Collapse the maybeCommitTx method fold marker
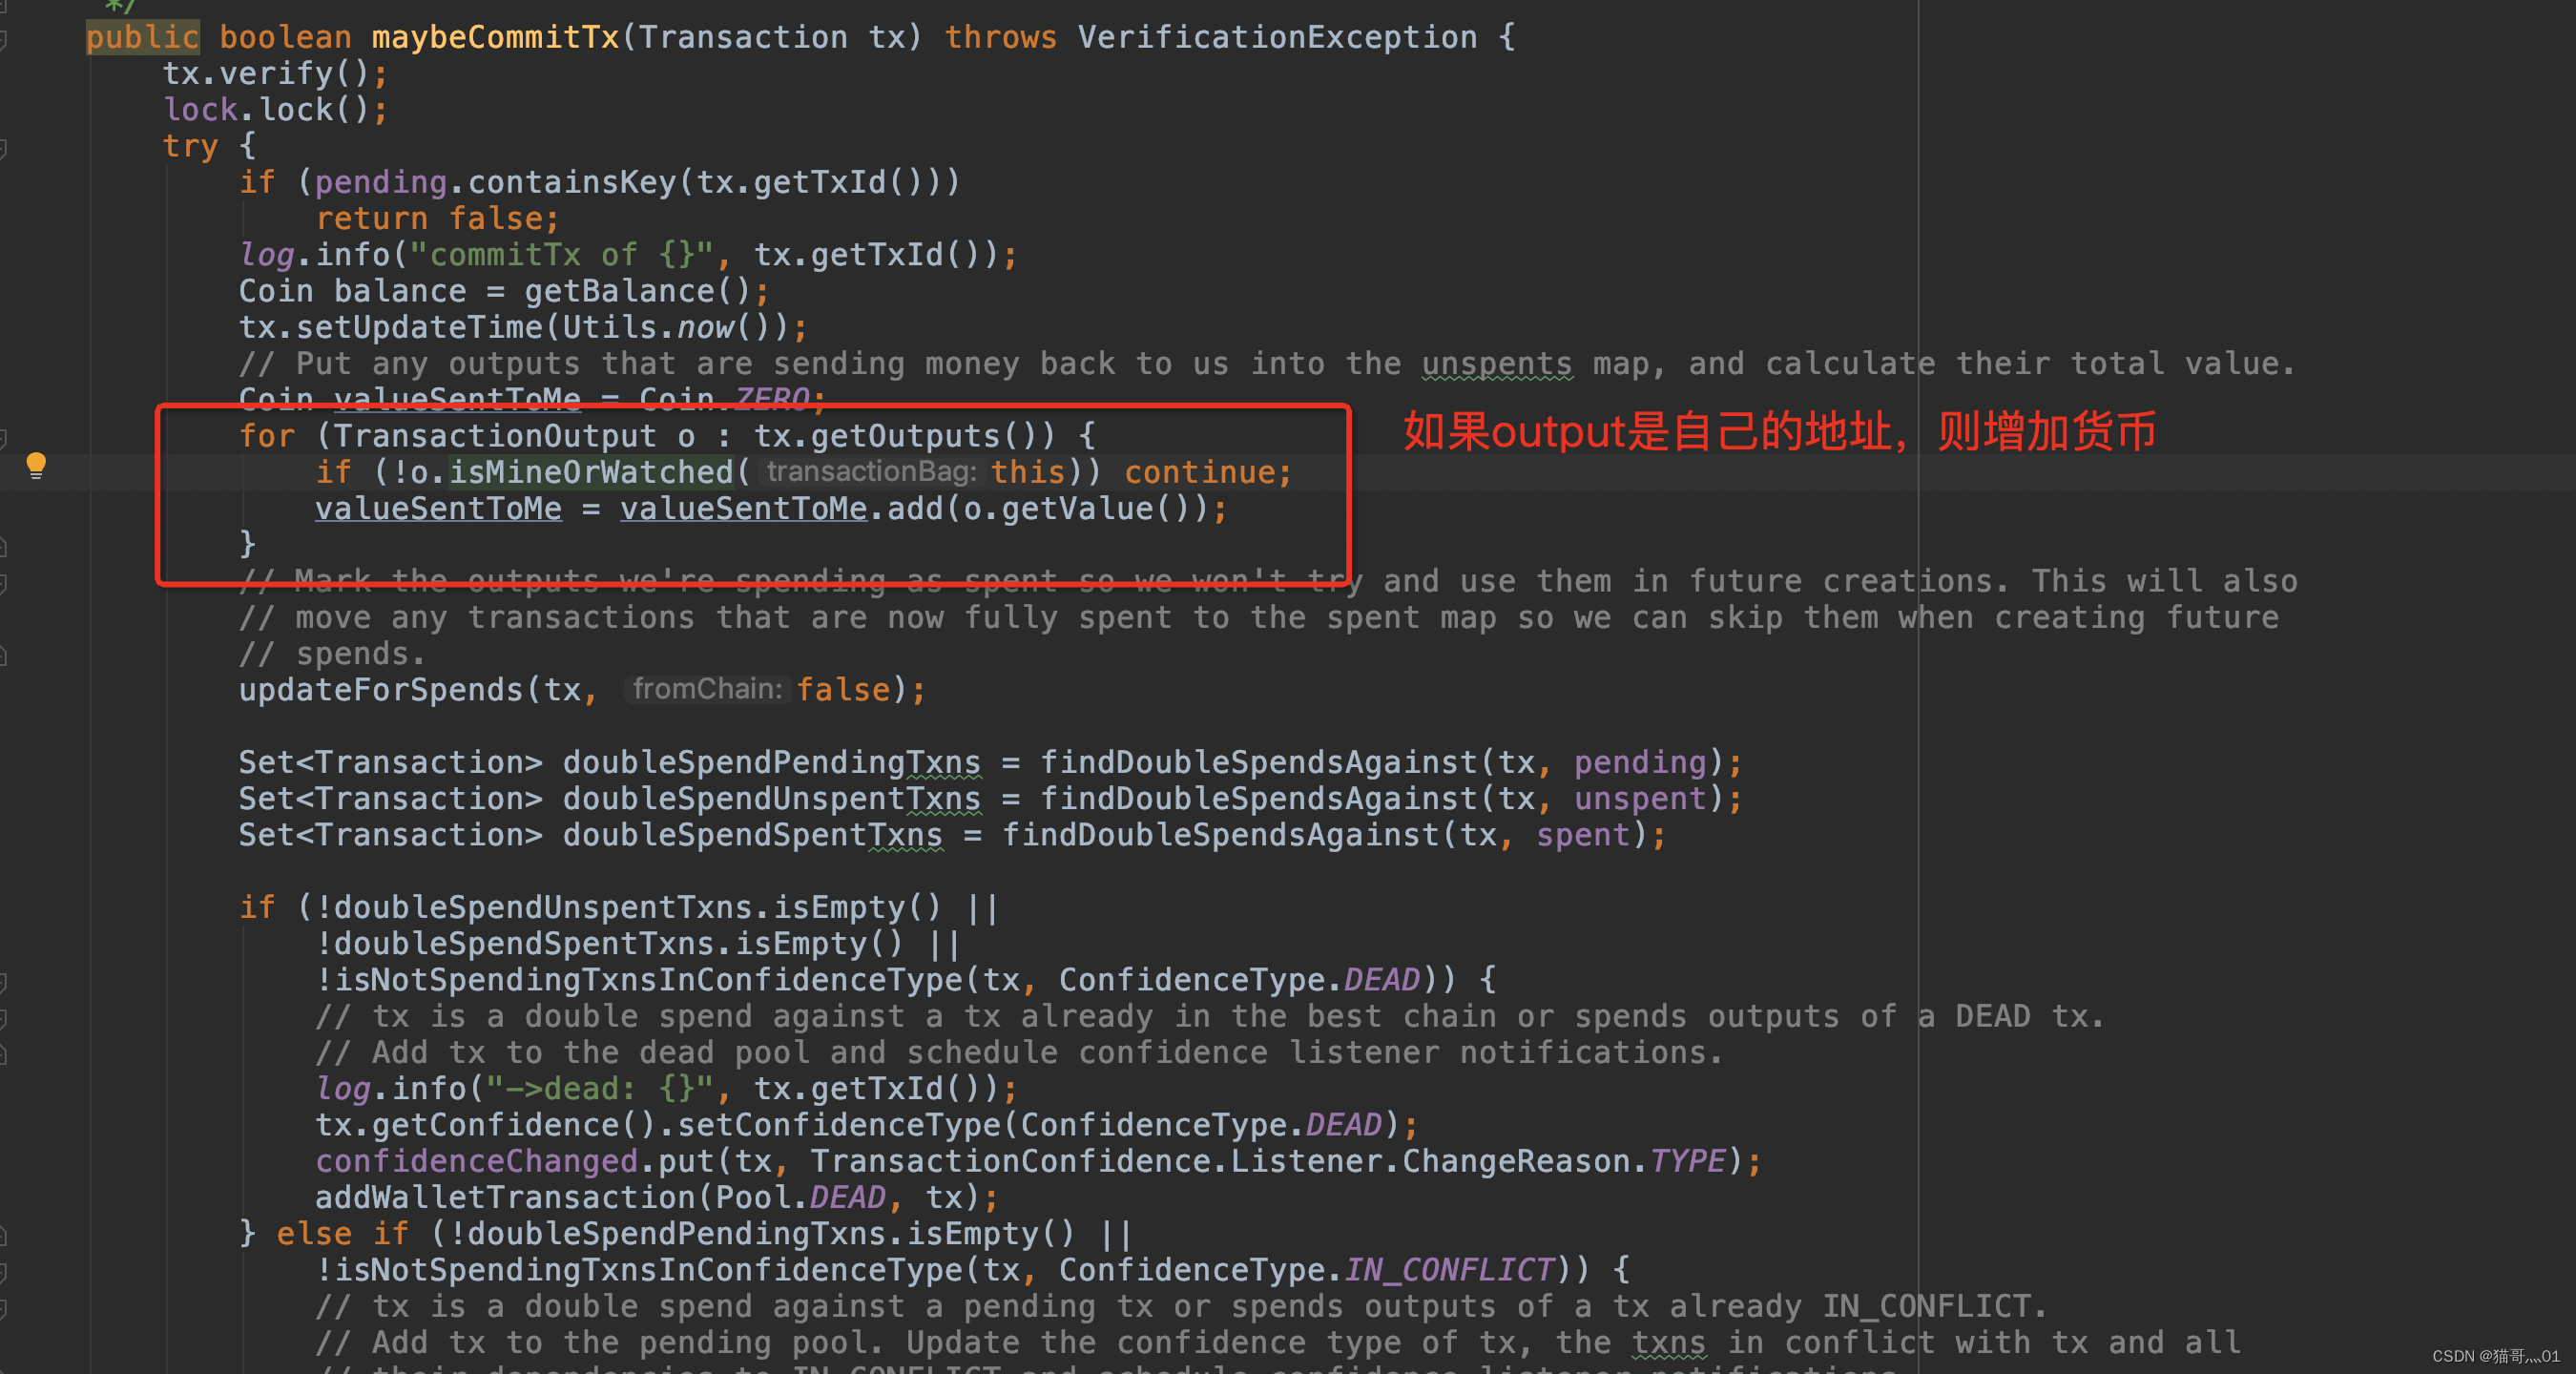Screen dimensions: 2576x1374 click(3, 40)
